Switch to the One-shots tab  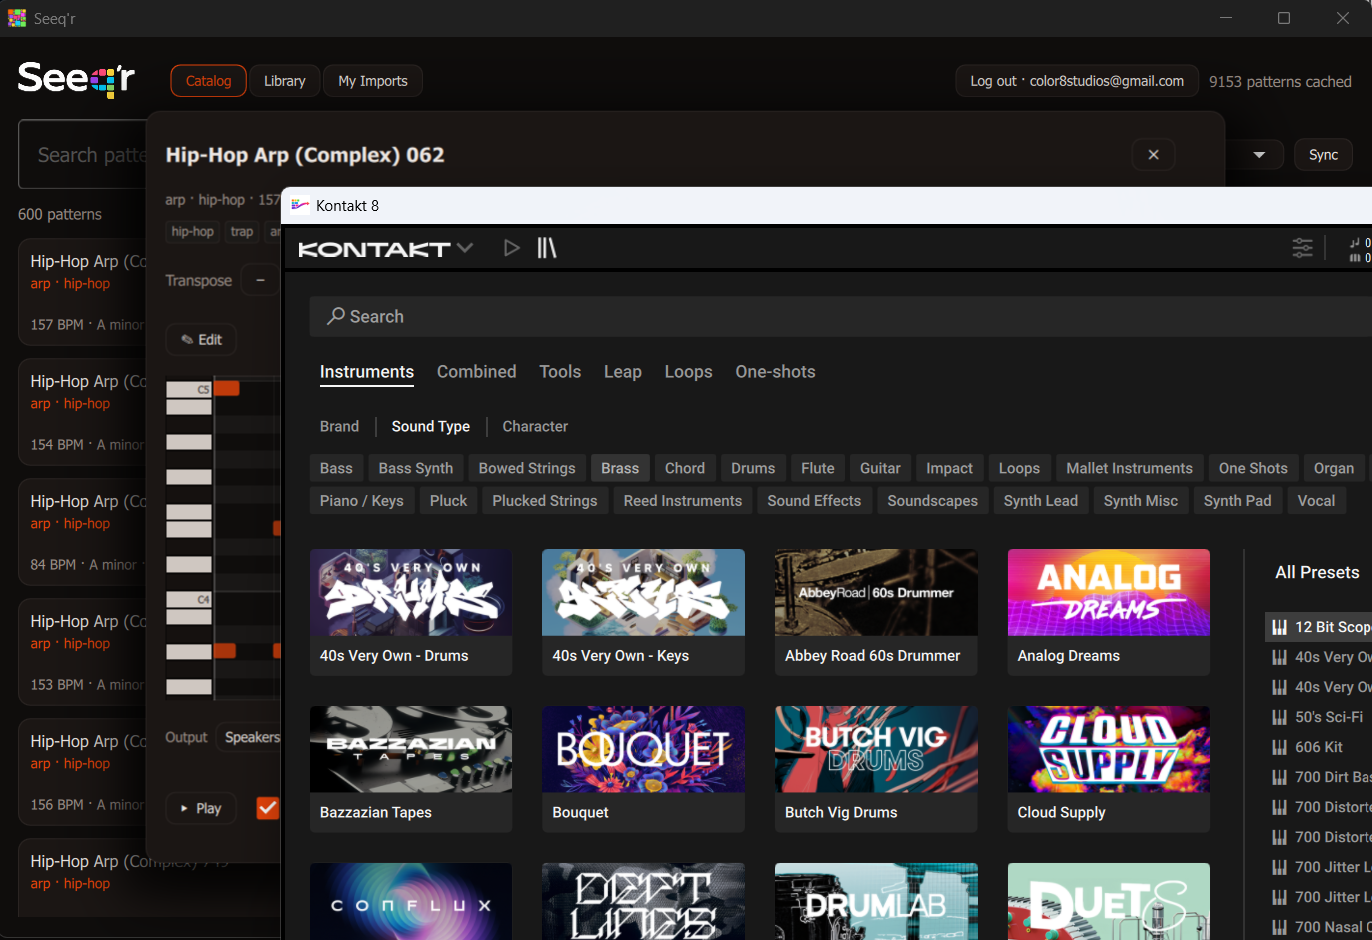pos(776,372)
